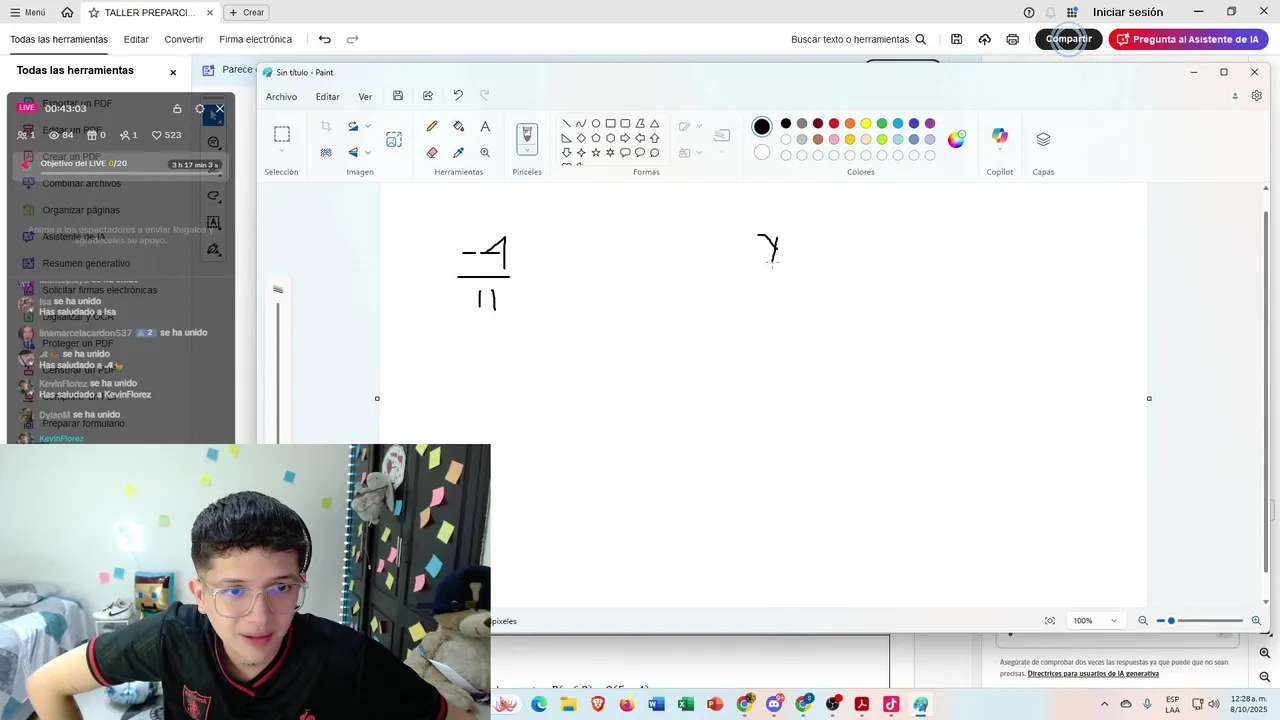Click the Remove background icon
Viewport: 1280px width, 720px height.
[x=326, y=153]
